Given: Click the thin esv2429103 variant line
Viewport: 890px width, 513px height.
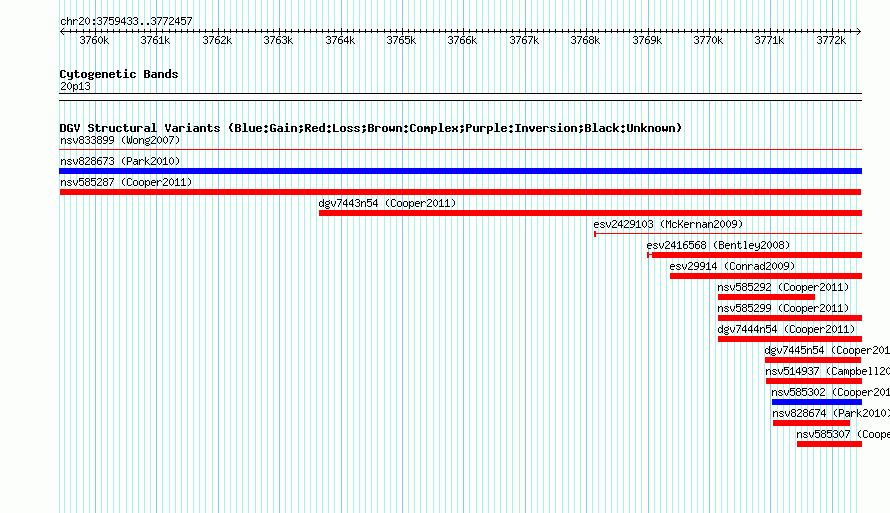Looking at the screenshot, I should [728, 234].
